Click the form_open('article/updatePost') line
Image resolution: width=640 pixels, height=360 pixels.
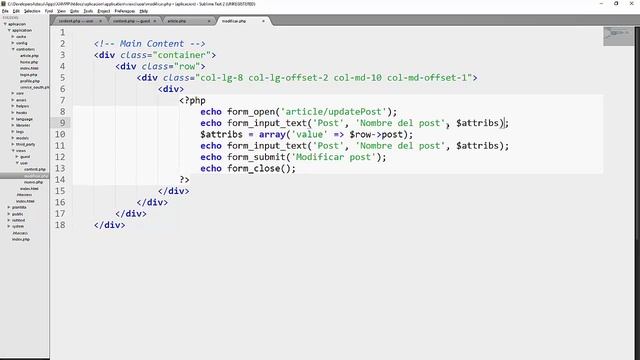(298, 112)
